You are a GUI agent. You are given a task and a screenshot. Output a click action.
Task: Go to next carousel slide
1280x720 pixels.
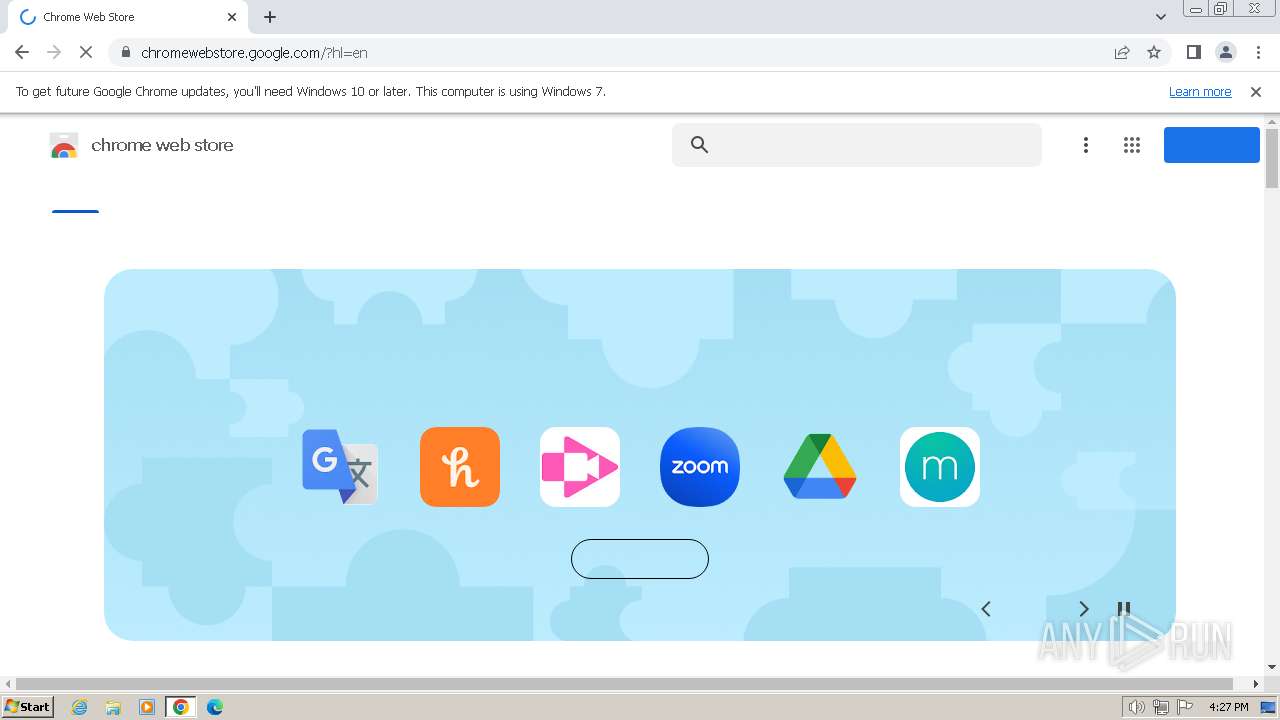[x=1083, y=609]
